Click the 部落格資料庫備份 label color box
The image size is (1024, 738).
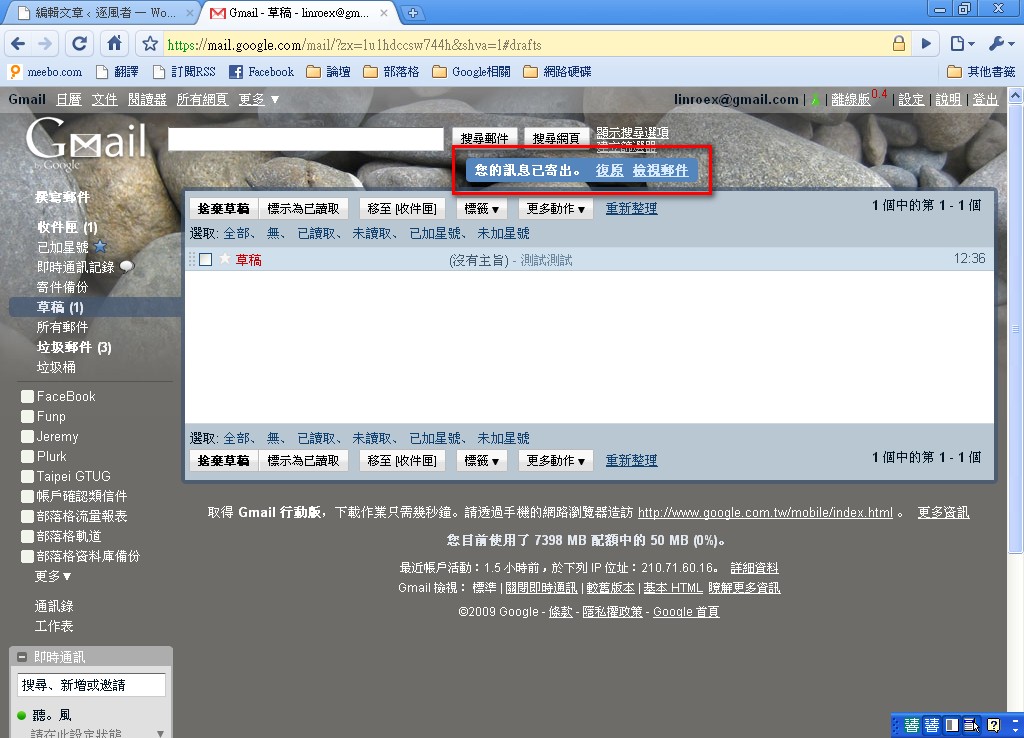[27, 556]
